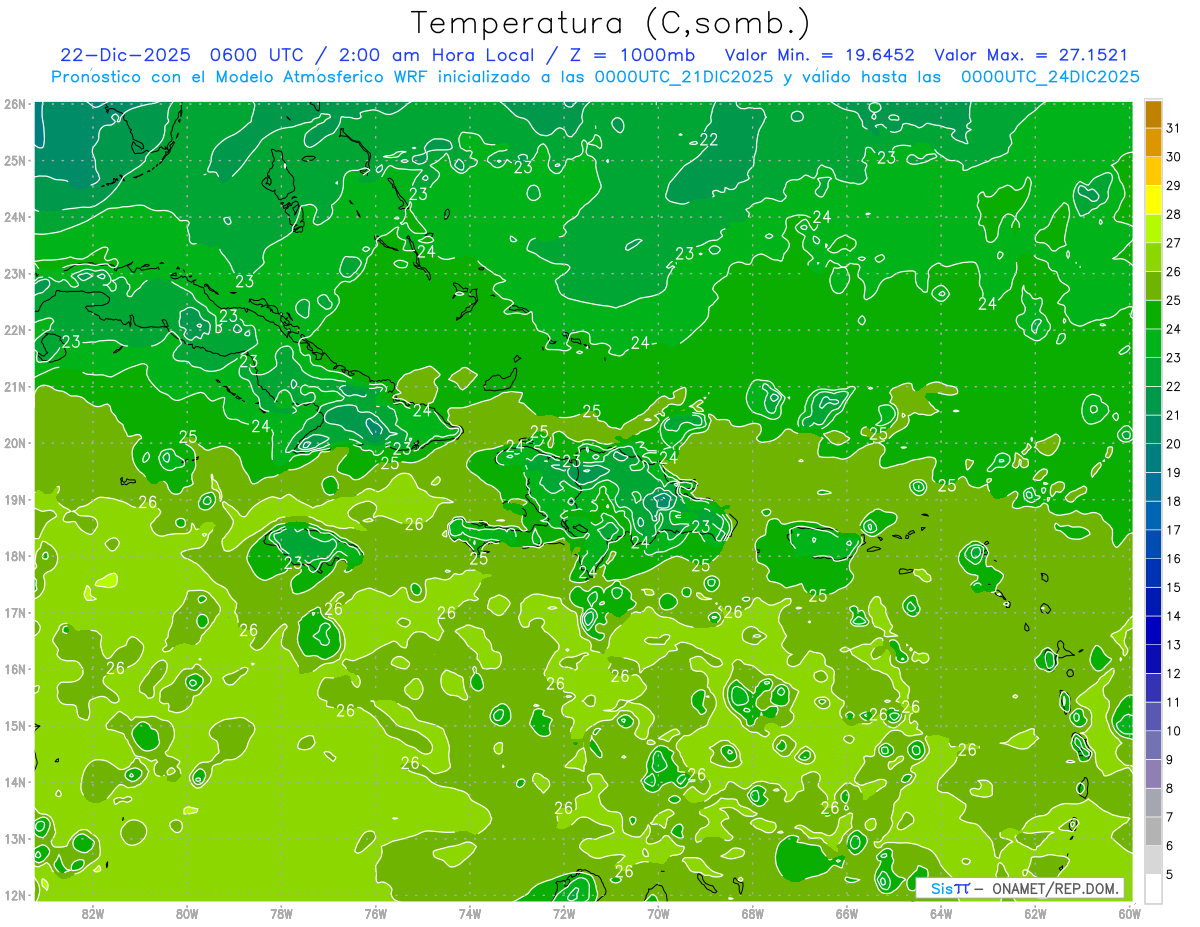Click the "18N" latitude axis label
Viewport: 1200px width, 927px height.
click(x=14, y=556)
